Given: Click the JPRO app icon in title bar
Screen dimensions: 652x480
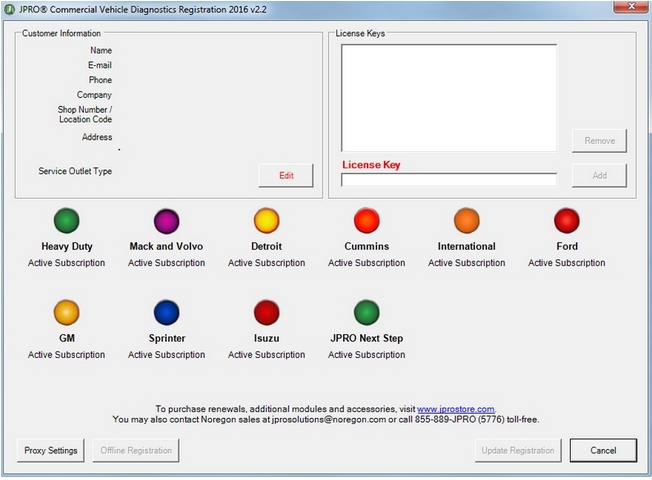Looking at the screenshot, I should click(x=9, y=9).
